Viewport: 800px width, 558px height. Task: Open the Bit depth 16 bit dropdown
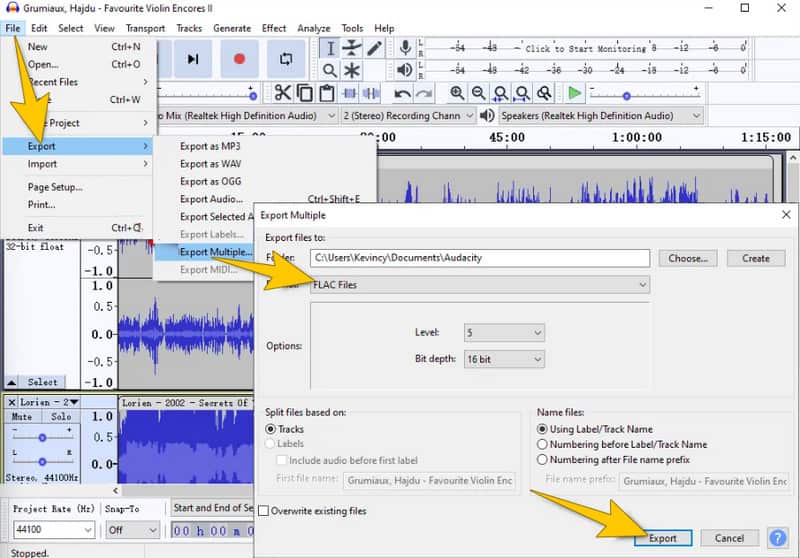[x=504, y=359]
